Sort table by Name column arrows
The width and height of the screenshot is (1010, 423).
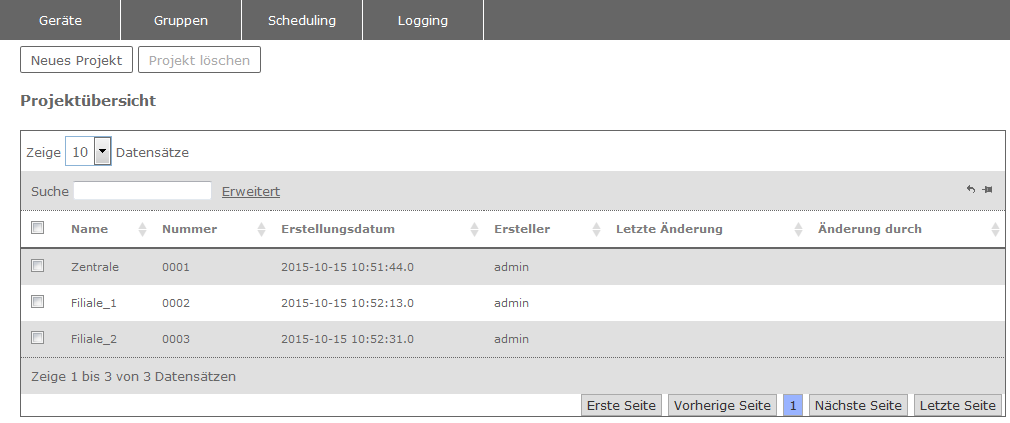point(142,230)
